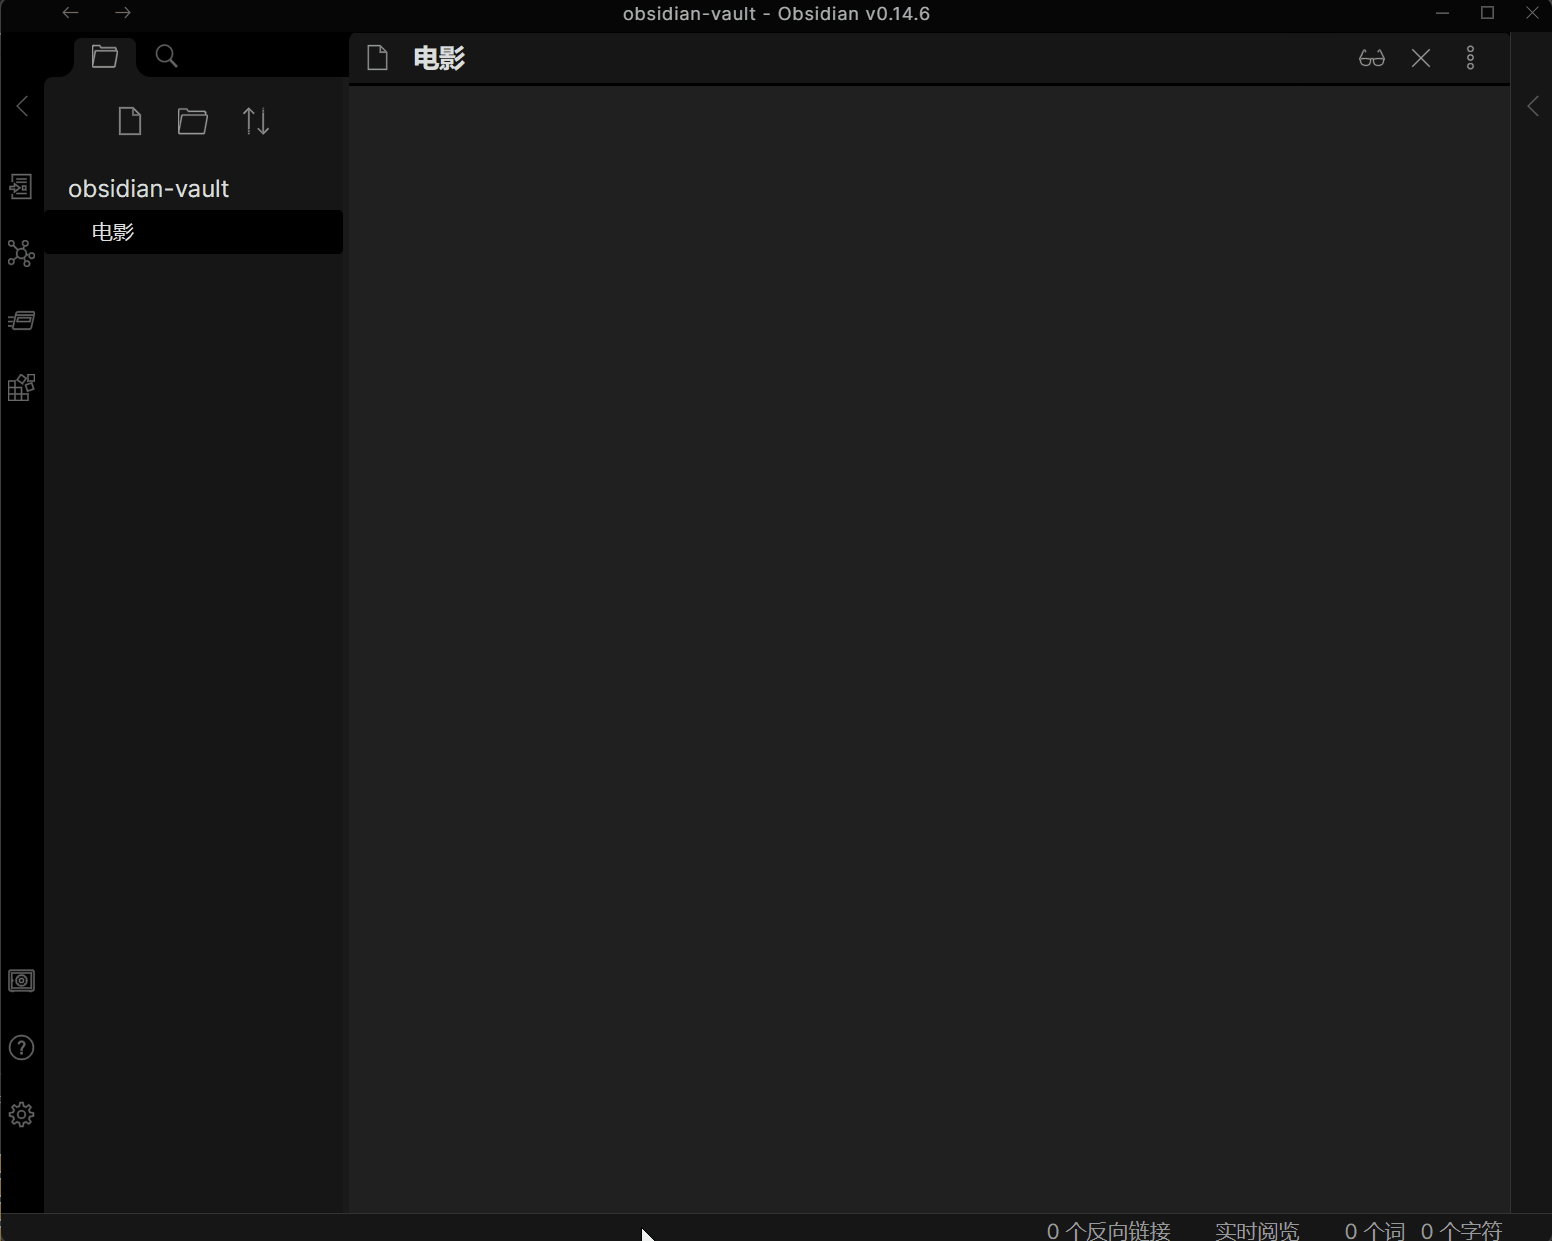Open the settings gear
This screenshot has width=1552, height=1241.
pos(21,1115)
